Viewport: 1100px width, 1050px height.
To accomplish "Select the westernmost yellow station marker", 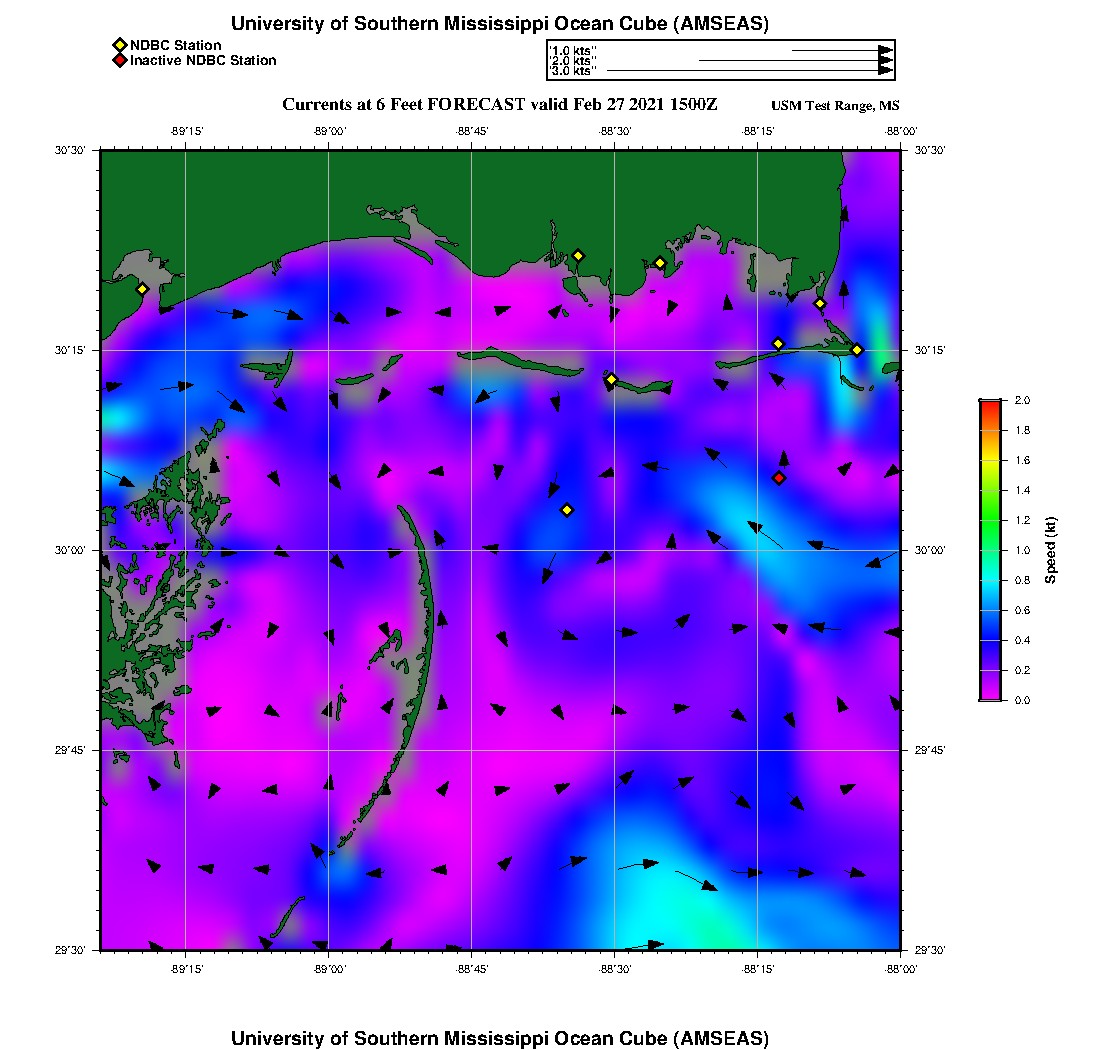I will tap(142, 289).
